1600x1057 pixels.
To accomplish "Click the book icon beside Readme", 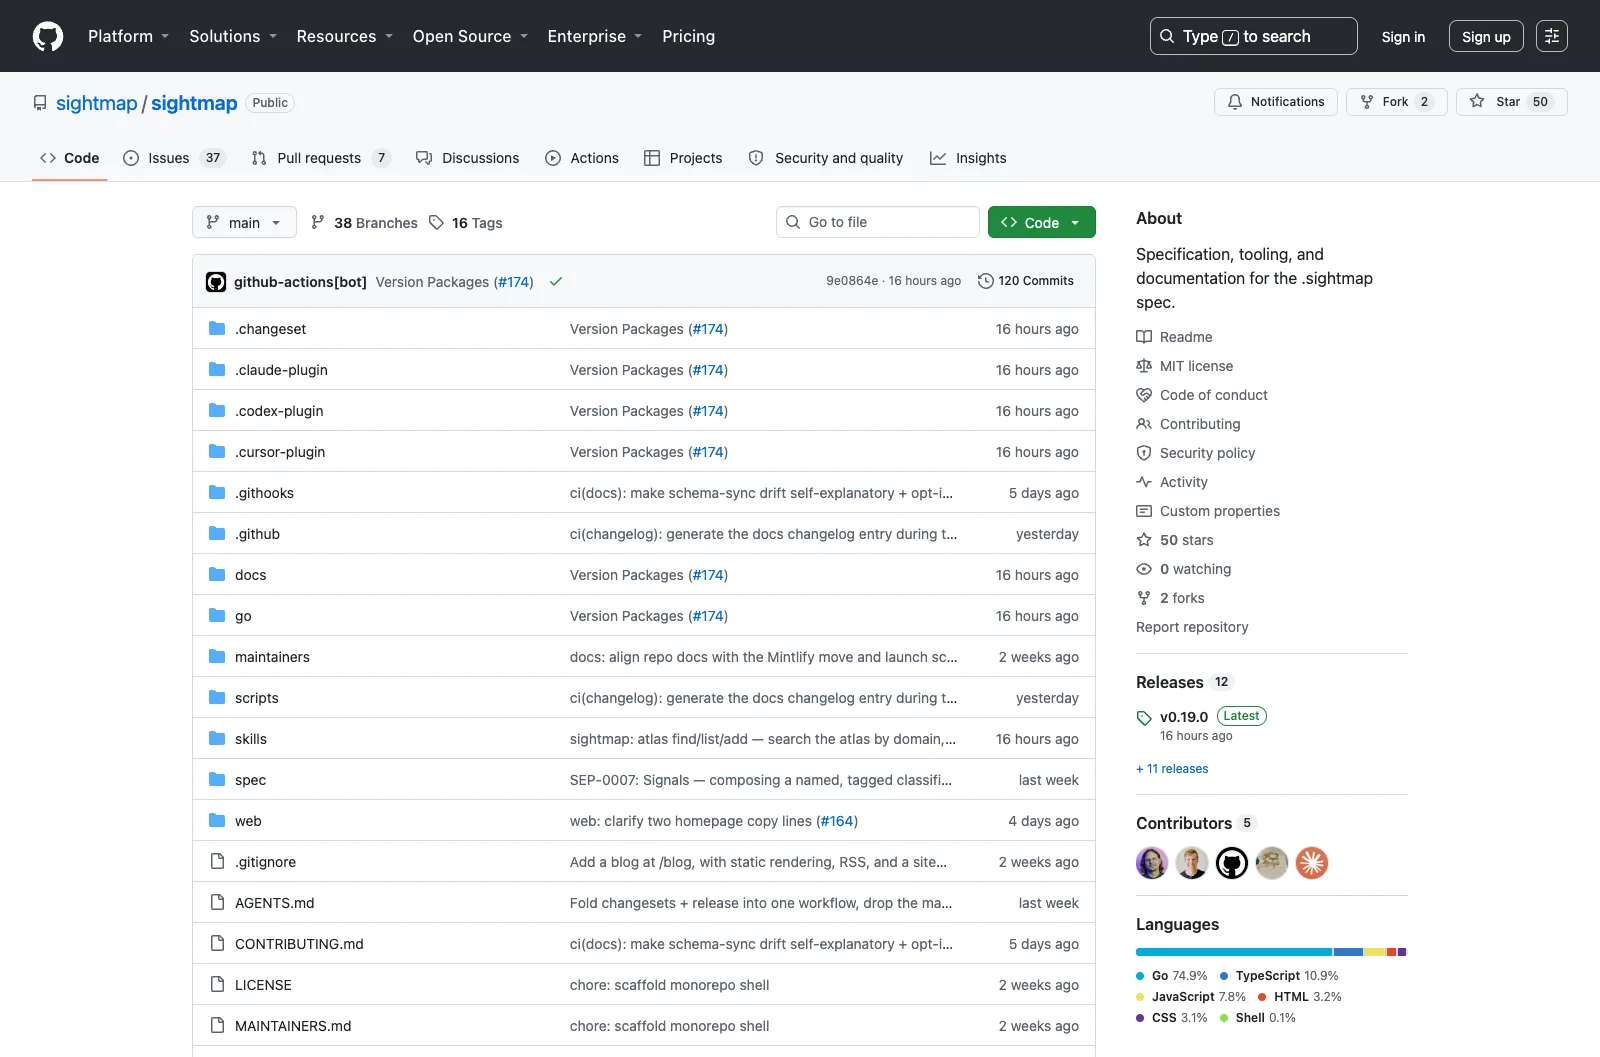I will 1144,337.
